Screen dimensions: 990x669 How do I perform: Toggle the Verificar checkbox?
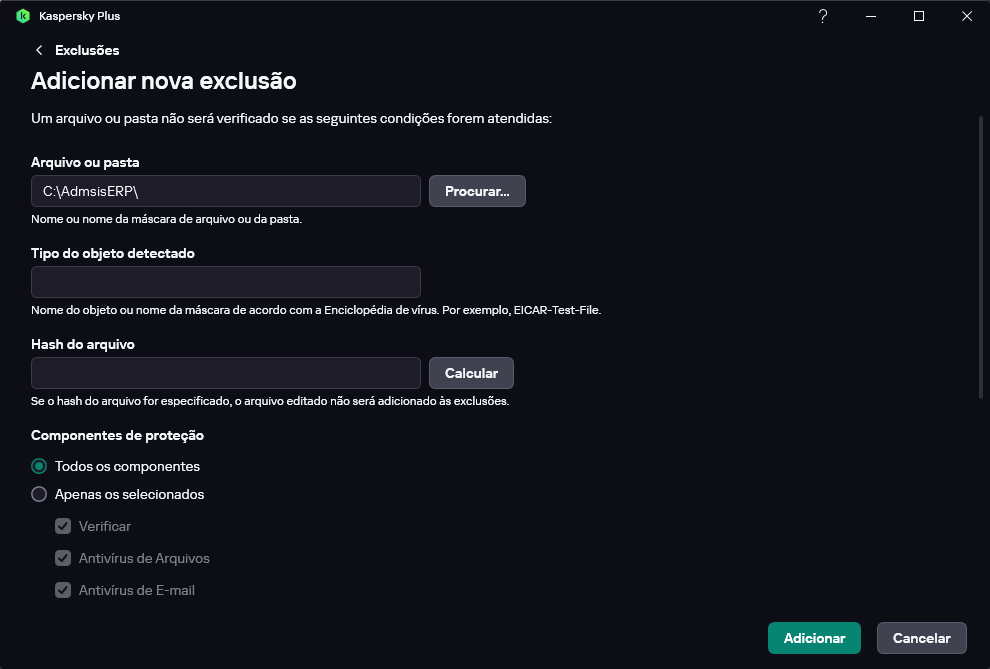pyautogui.click(x=63, y=526)
